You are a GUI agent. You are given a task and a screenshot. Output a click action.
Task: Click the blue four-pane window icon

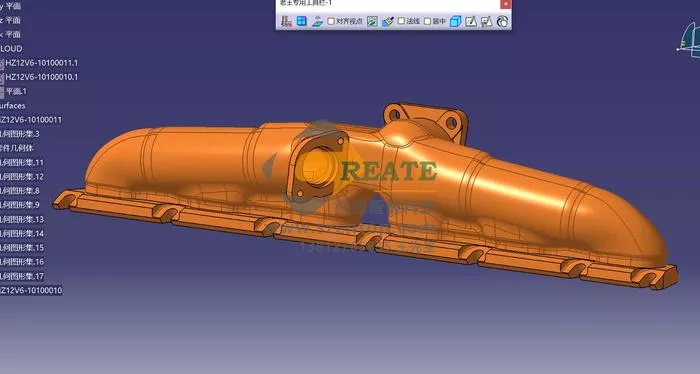302,21
